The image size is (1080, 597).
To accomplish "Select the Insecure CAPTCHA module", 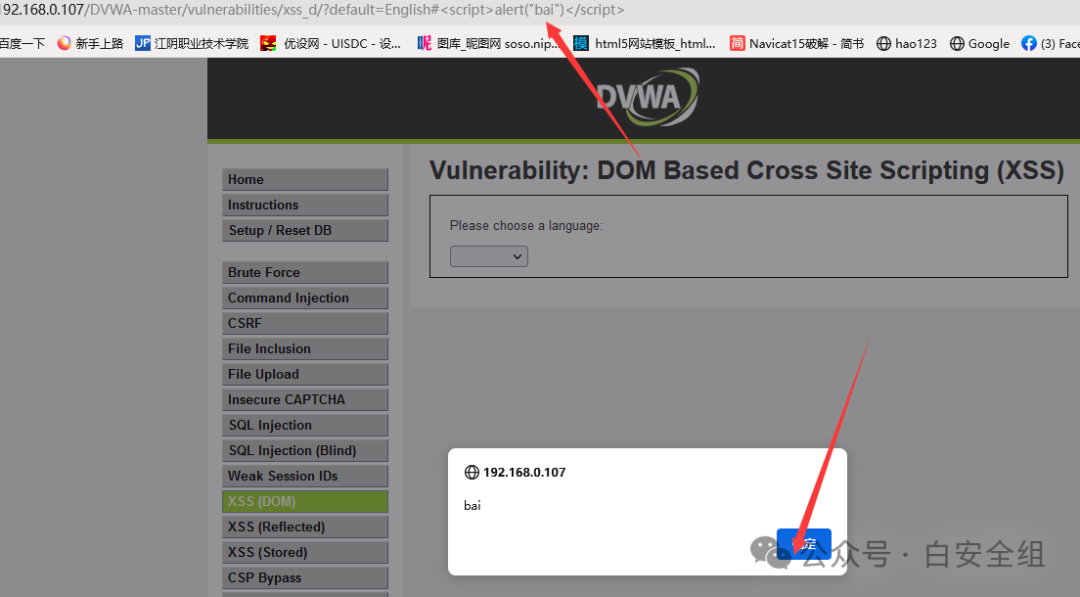I will tap(305, 399).
